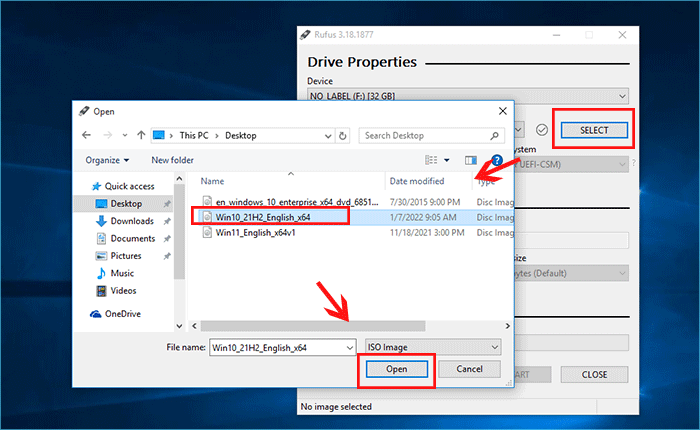Close the Open dialog with X

[503, 111]
